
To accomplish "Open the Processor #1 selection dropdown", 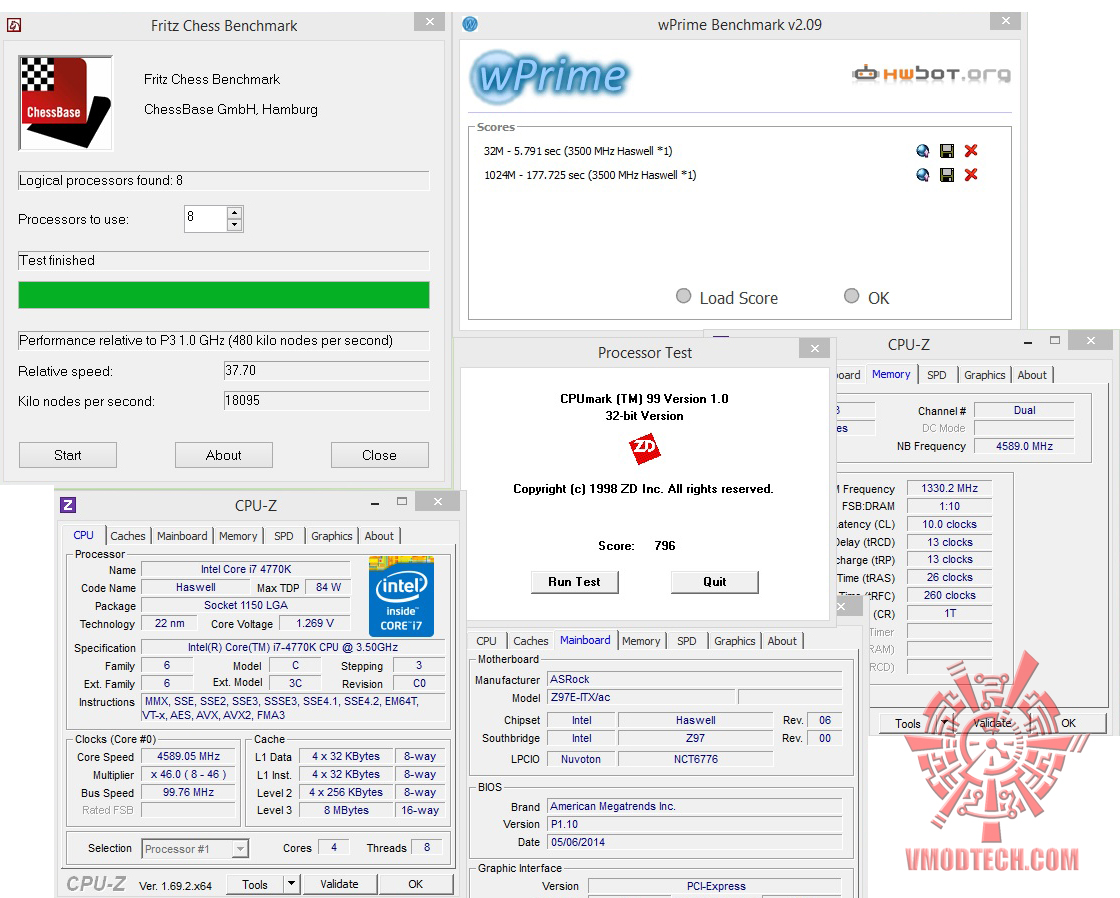I will tap(241, 849).
